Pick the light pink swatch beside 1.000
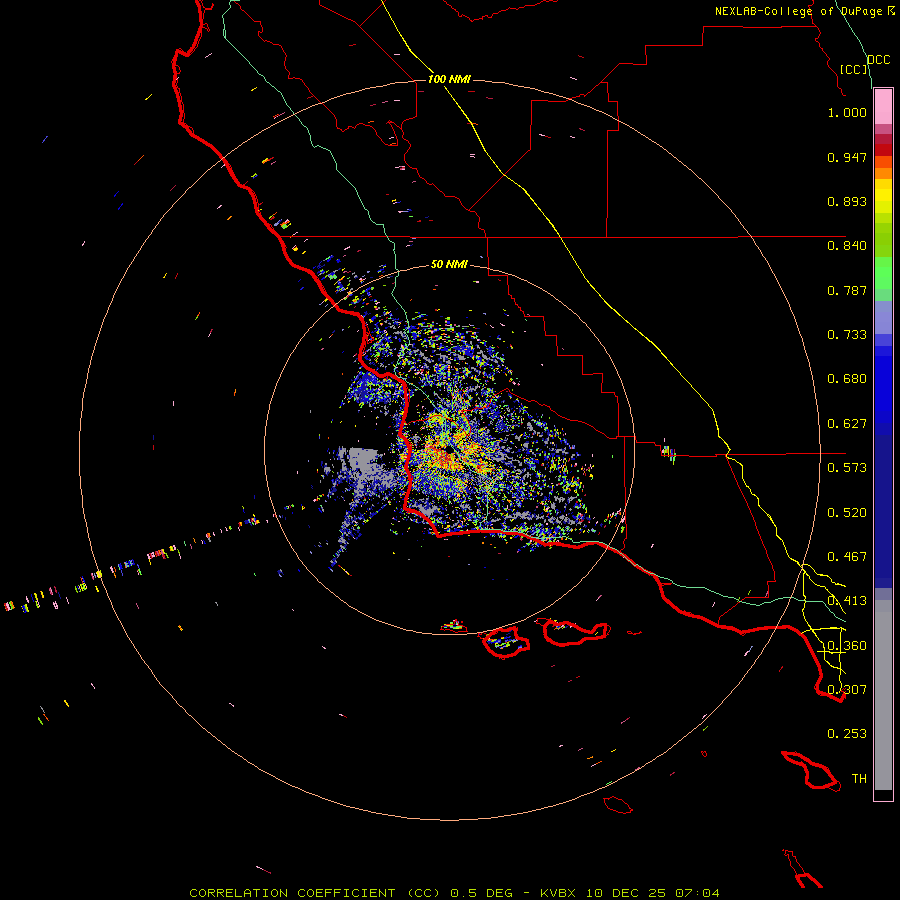The height and width of the screenshot is (900, 900). pos(883,107)
